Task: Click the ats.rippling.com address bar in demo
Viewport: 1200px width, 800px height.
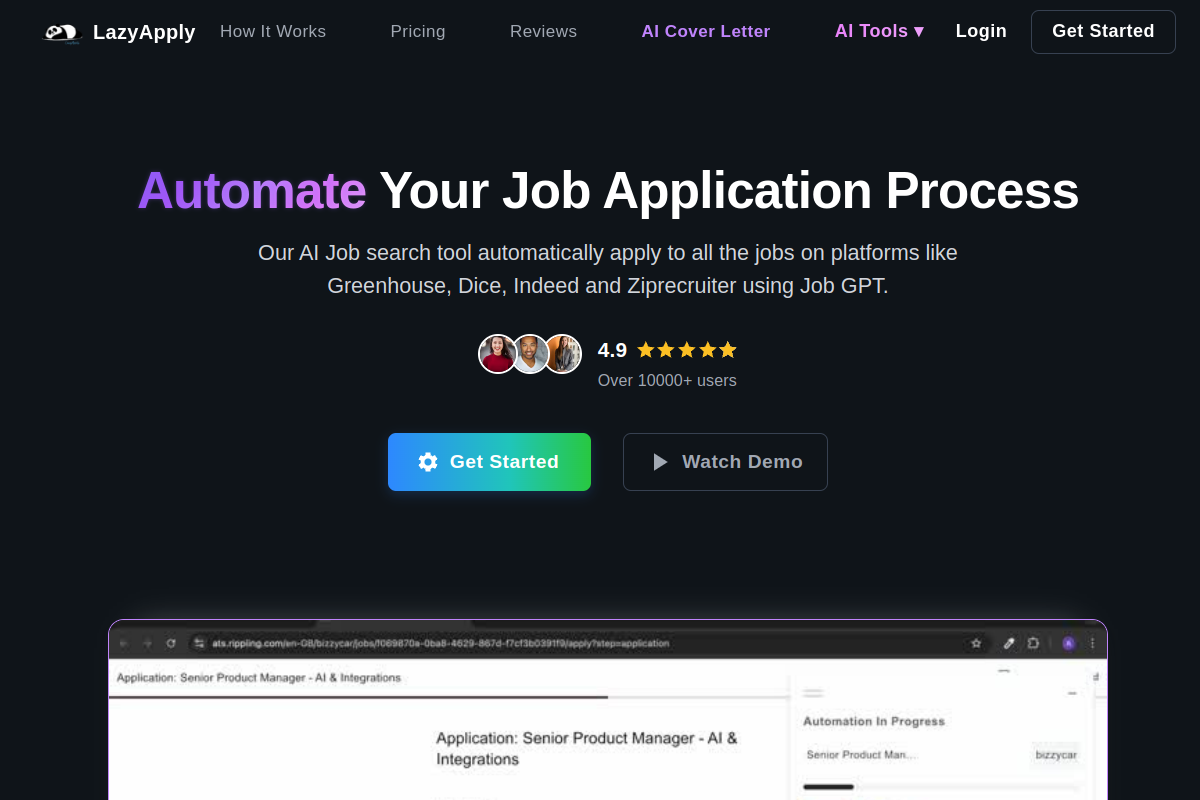Action: tap(590, 643)
